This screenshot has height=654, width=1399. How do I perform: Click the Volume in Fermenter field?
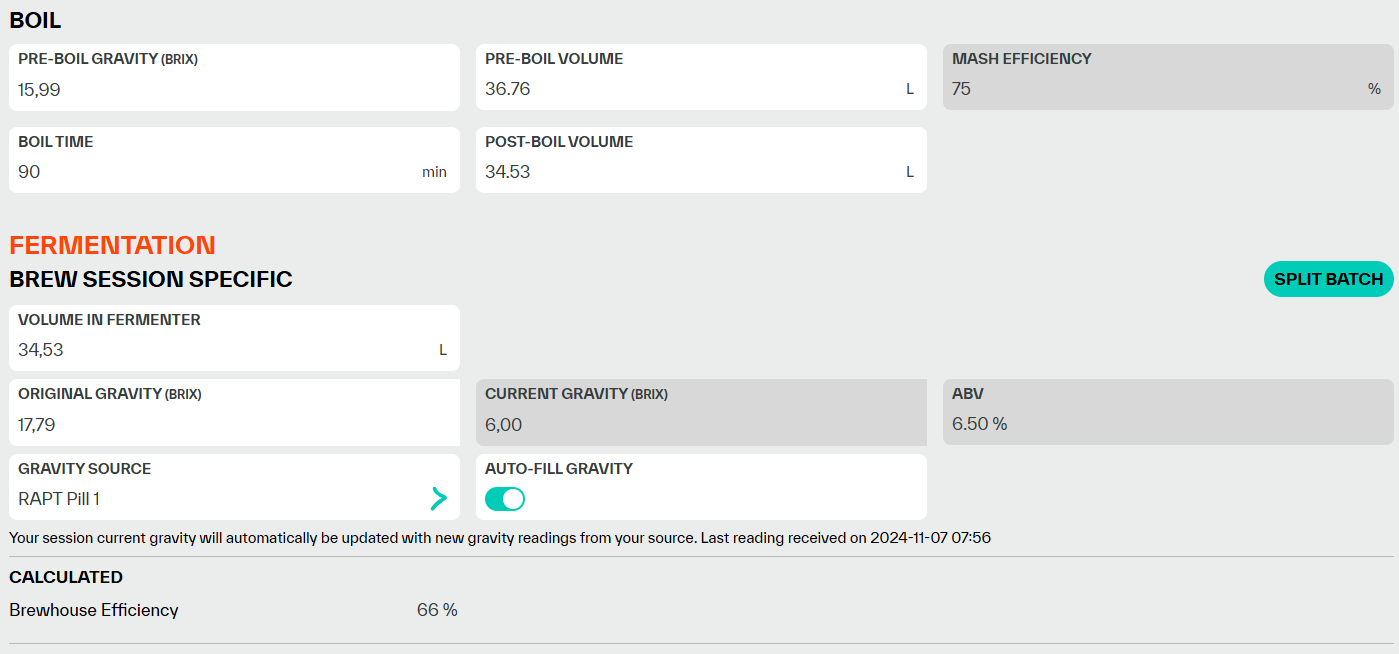tap(220, 350)
